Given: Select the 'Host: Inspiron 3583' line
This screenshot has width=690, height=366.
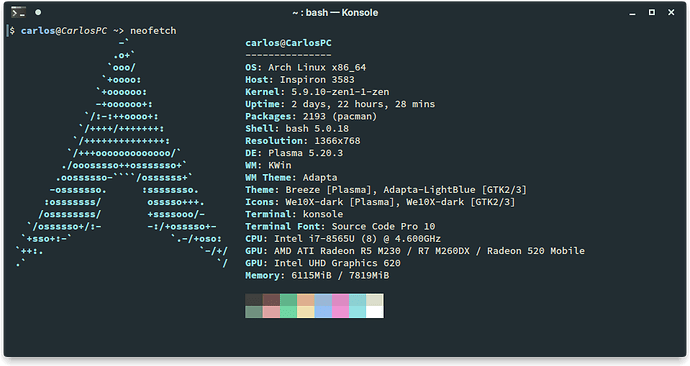Looking at the screenshot, I should click(x=300, y=80).
